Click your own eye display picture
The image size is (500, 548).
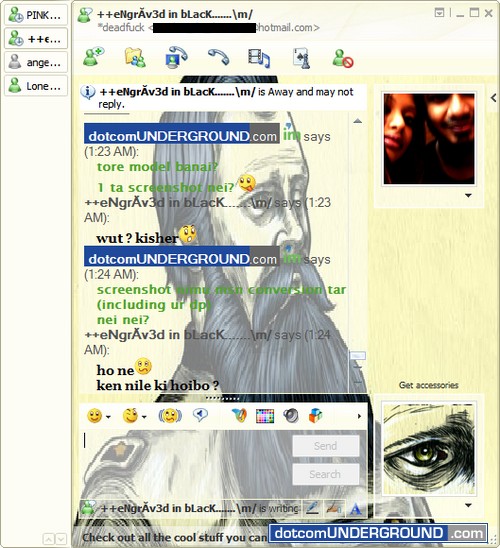click(x=429, y=448)
